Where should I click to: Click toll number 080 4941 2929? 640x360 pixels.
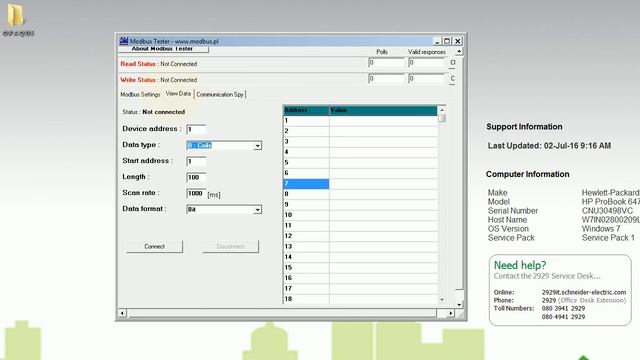tap(563, 317)
